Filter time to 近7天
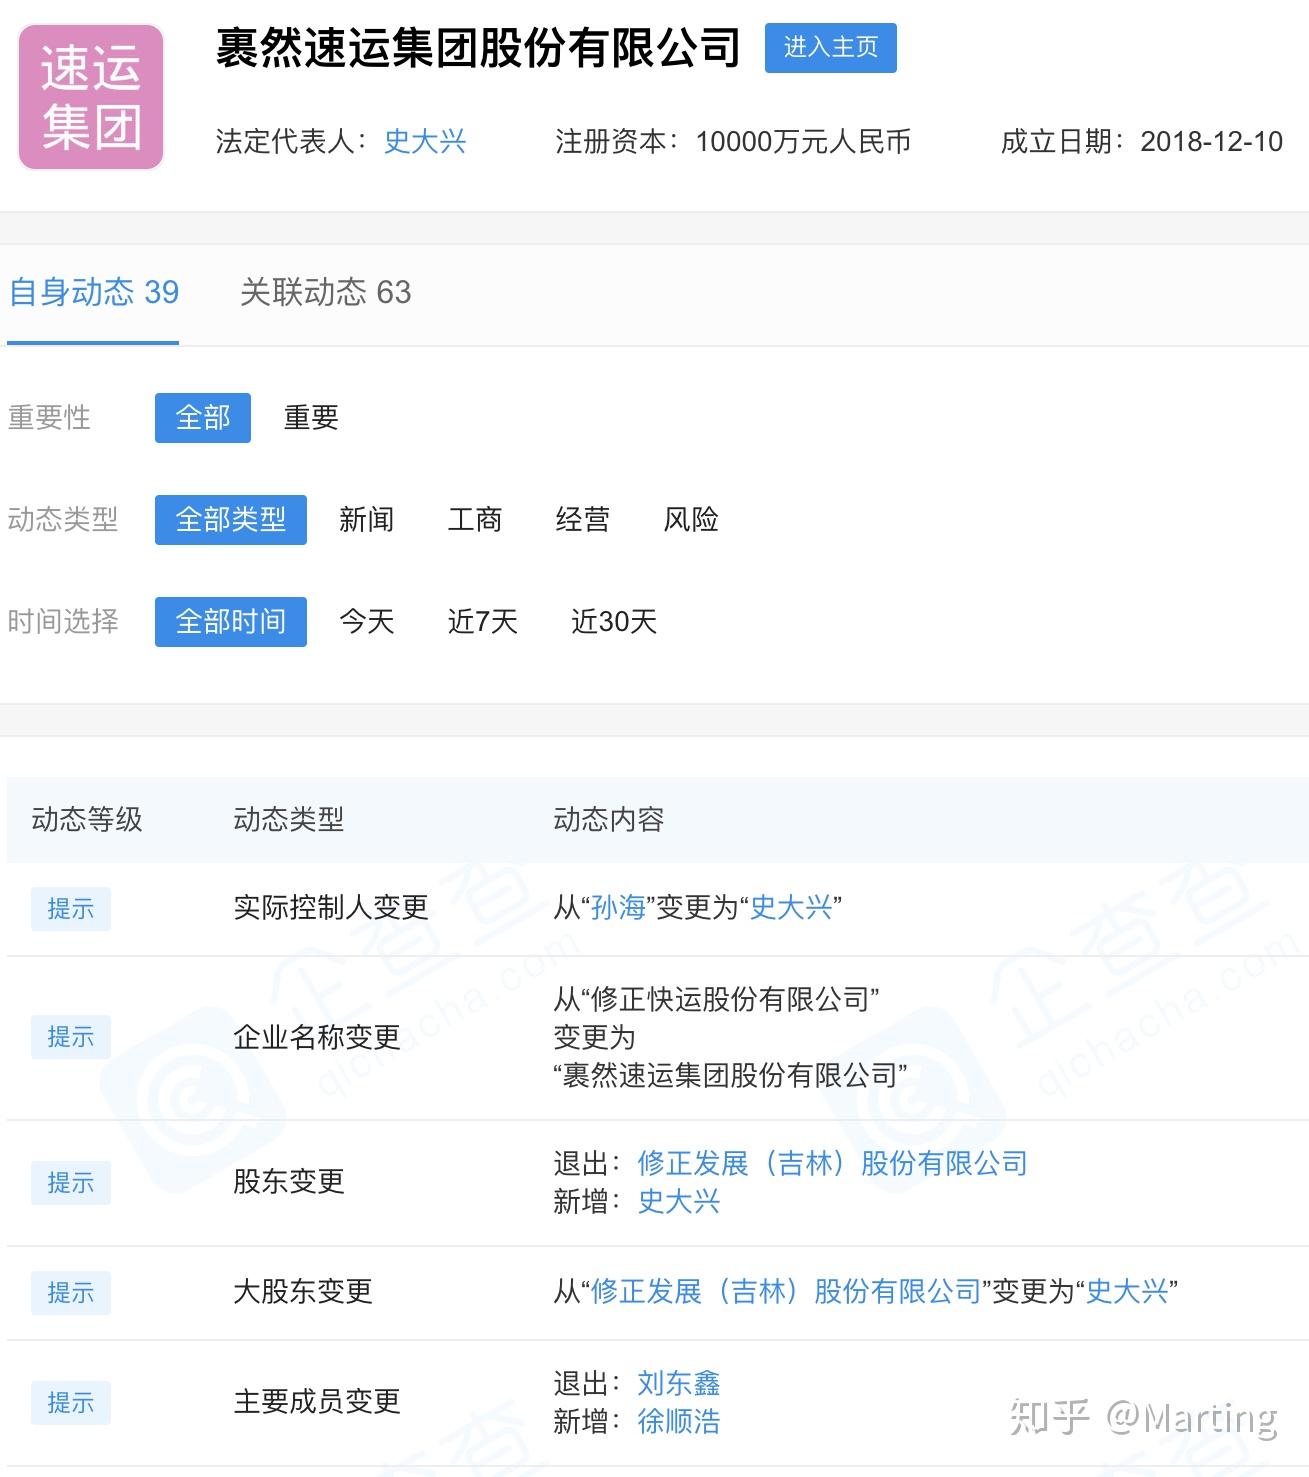 point(482,622)
